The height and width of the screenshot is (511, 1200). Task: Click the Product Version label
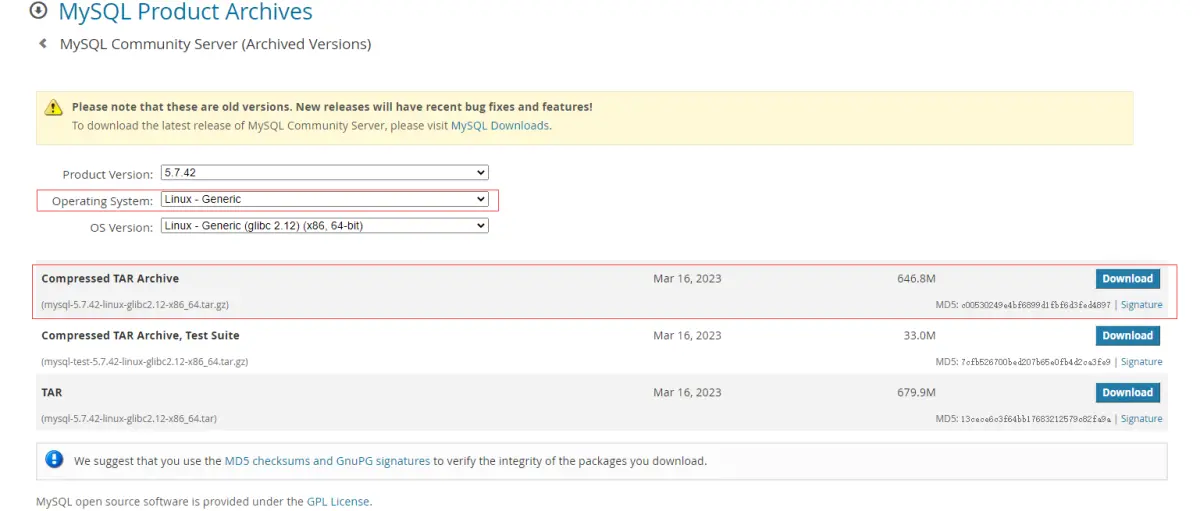(x=108, y=174)
